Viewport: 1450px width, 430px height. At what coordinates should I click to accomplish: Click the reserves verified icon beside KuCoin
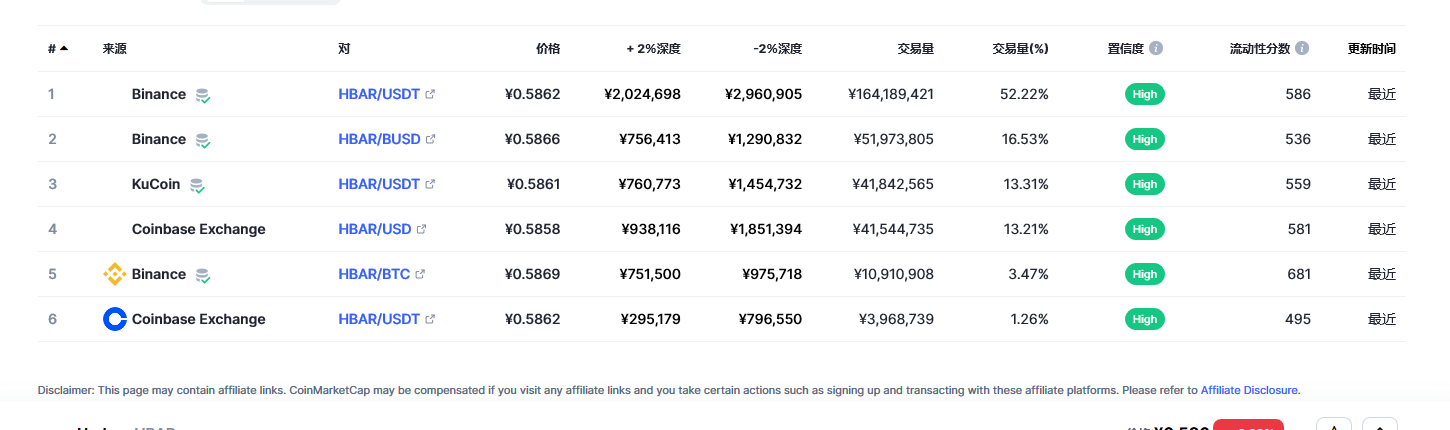[197, 185]
